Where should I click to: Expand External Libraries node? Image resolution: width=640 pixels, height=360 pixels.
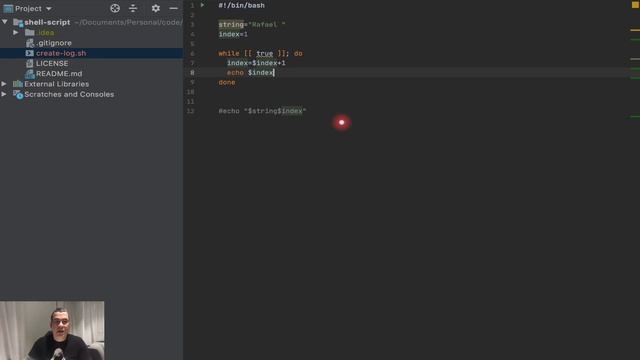click(x=4, y=84)
